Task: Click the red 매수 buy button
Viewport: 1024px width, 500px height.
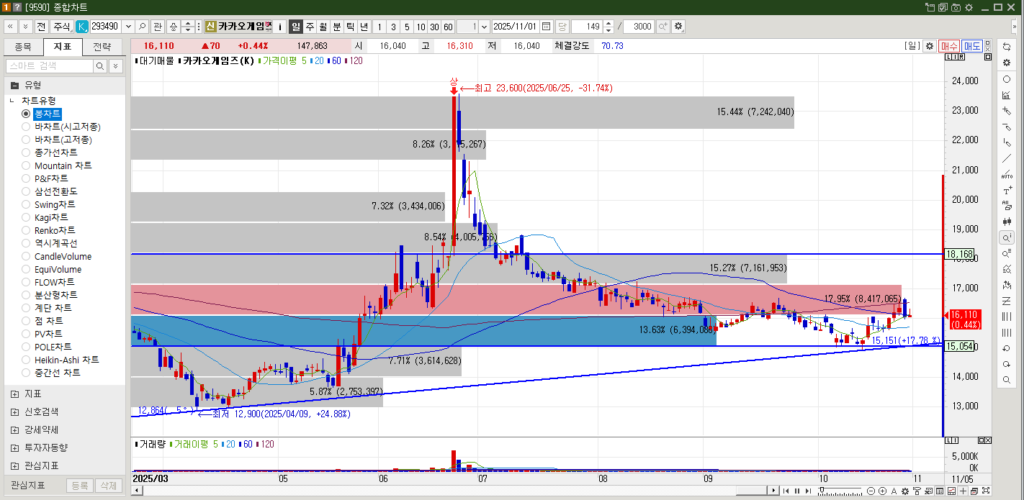Action: click(x=949, y=46)
